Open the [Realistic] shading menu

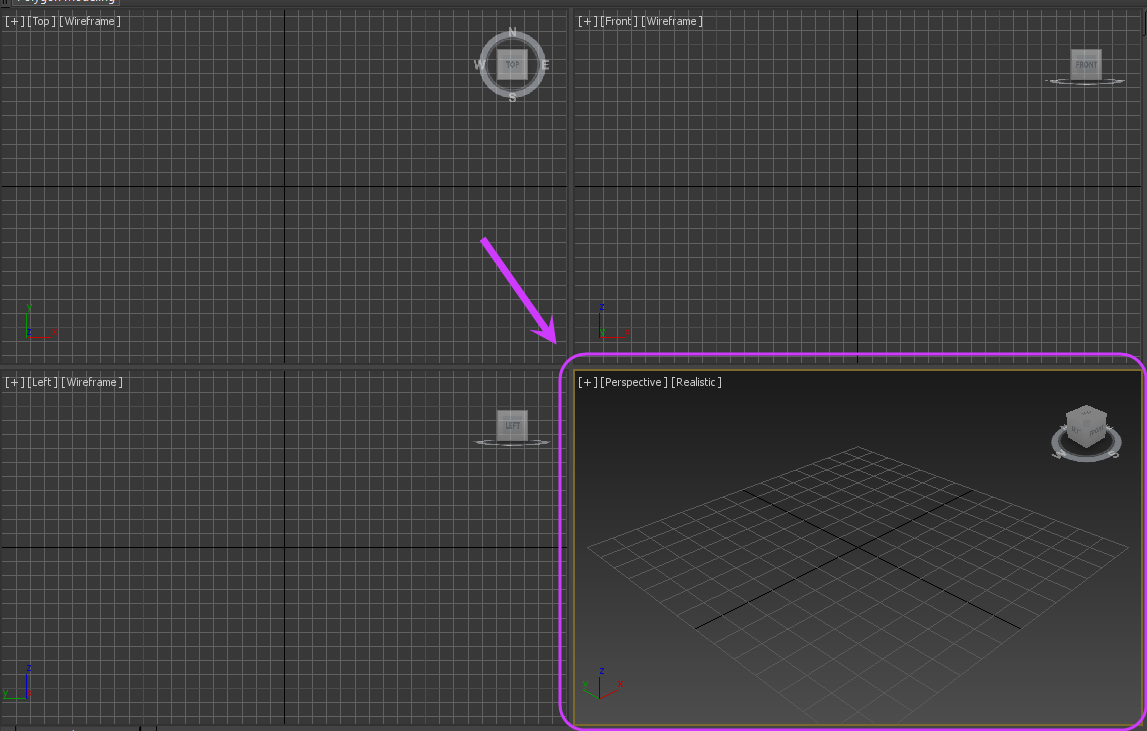click(x=696, y=382)
